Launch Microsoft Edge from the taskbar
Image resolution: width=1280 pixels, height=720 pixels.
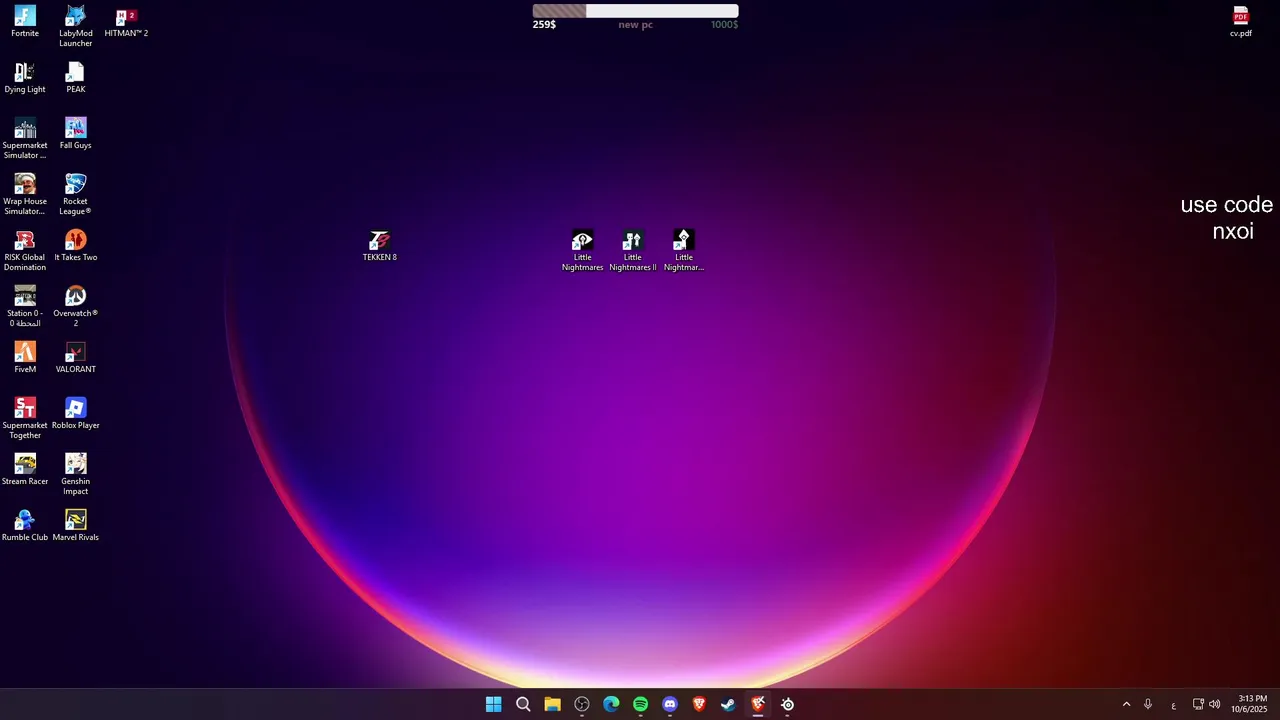pyautogui.click(x=611, y=704)
